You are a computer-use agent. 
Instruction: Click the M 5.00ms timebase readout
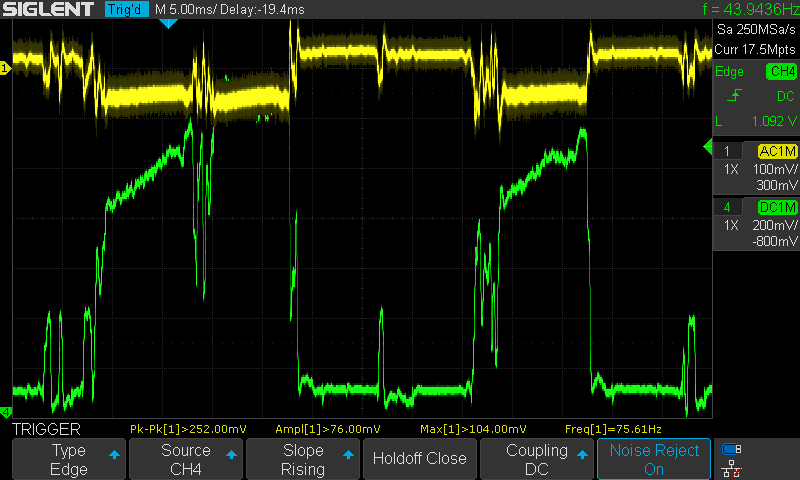[186, 9]
